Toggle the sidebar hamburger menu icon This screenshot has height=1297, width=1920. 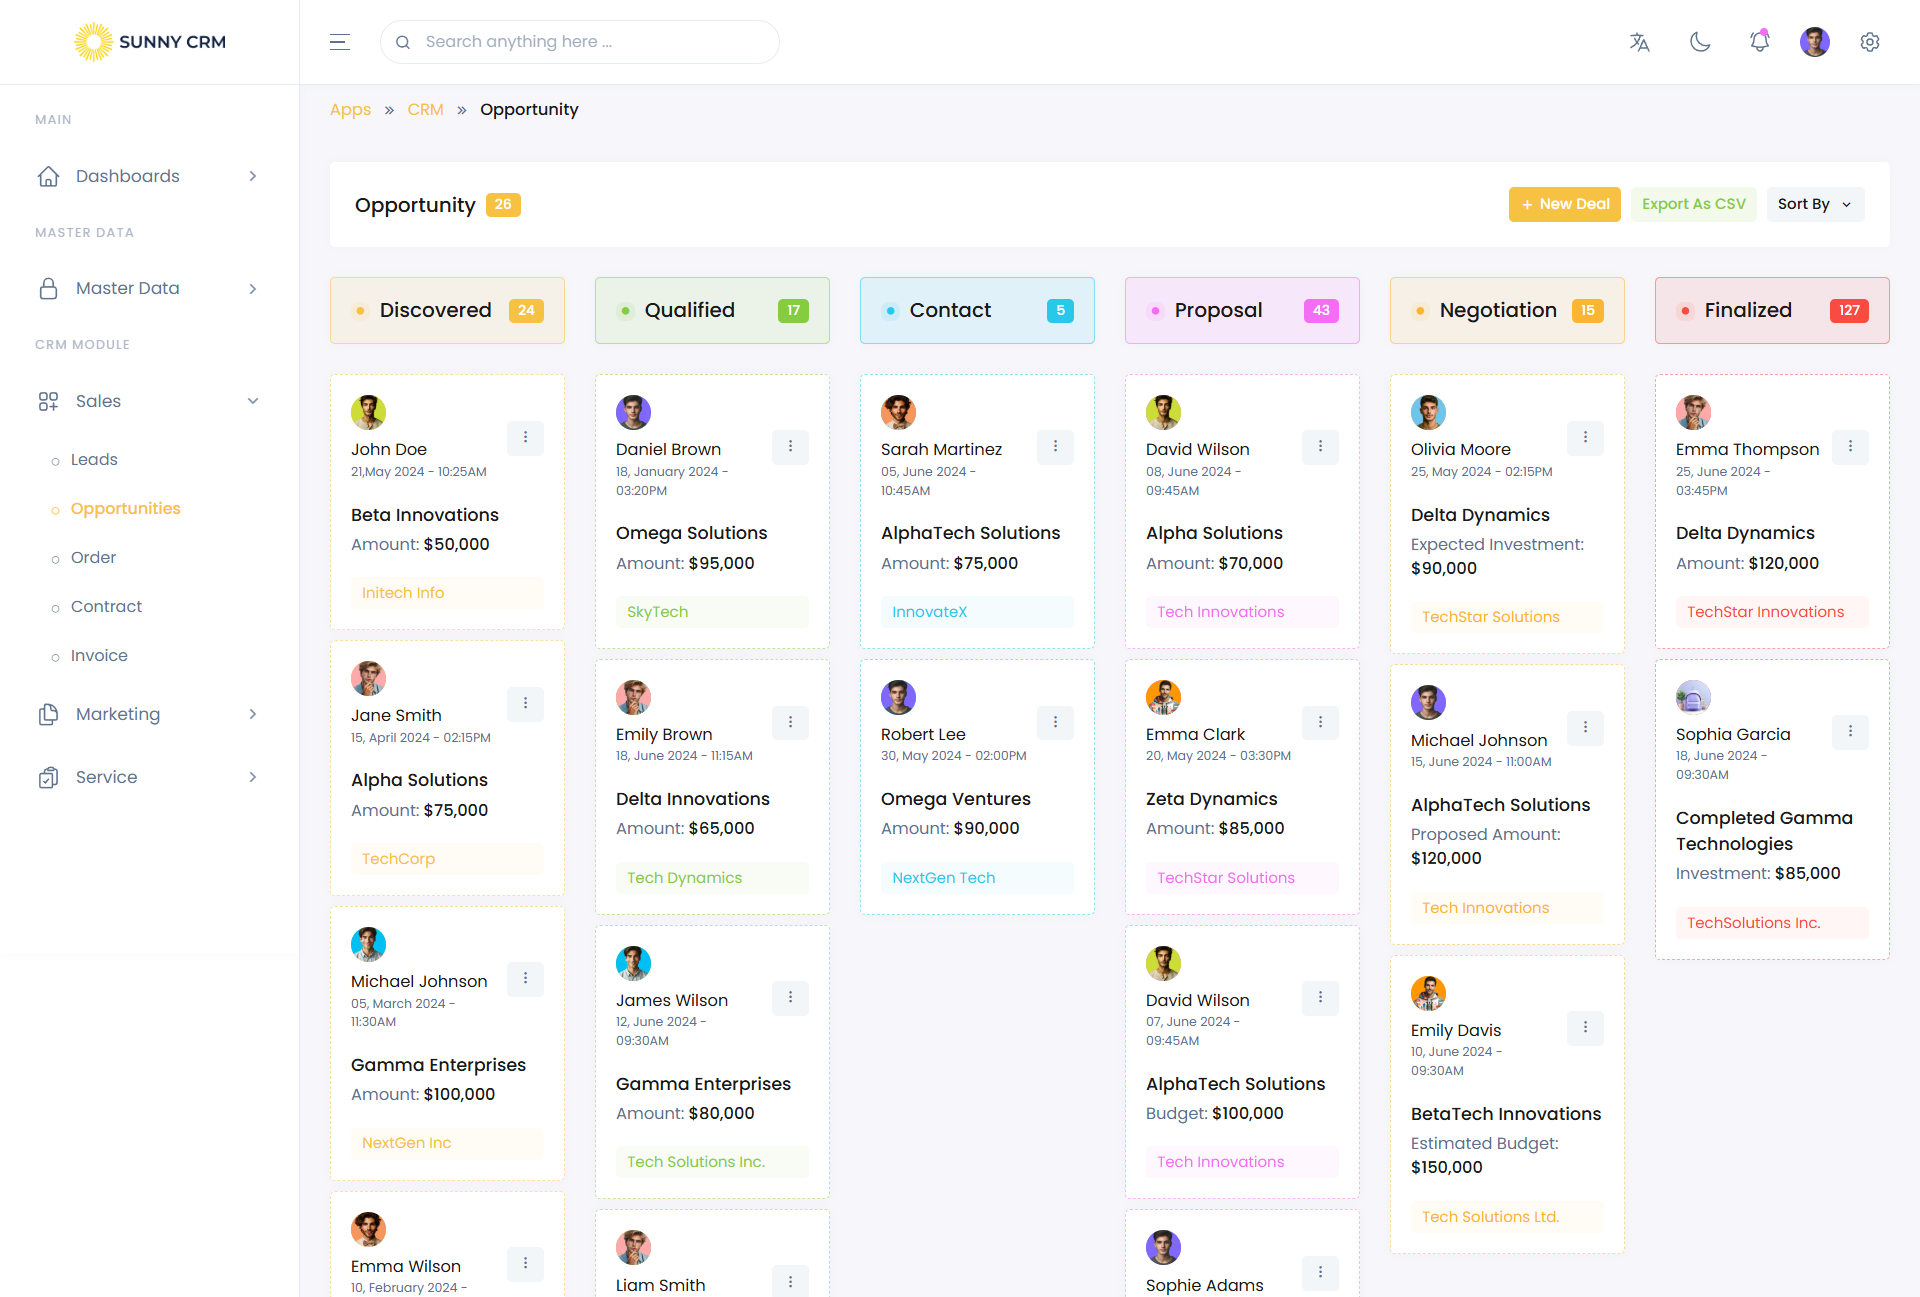340,42
